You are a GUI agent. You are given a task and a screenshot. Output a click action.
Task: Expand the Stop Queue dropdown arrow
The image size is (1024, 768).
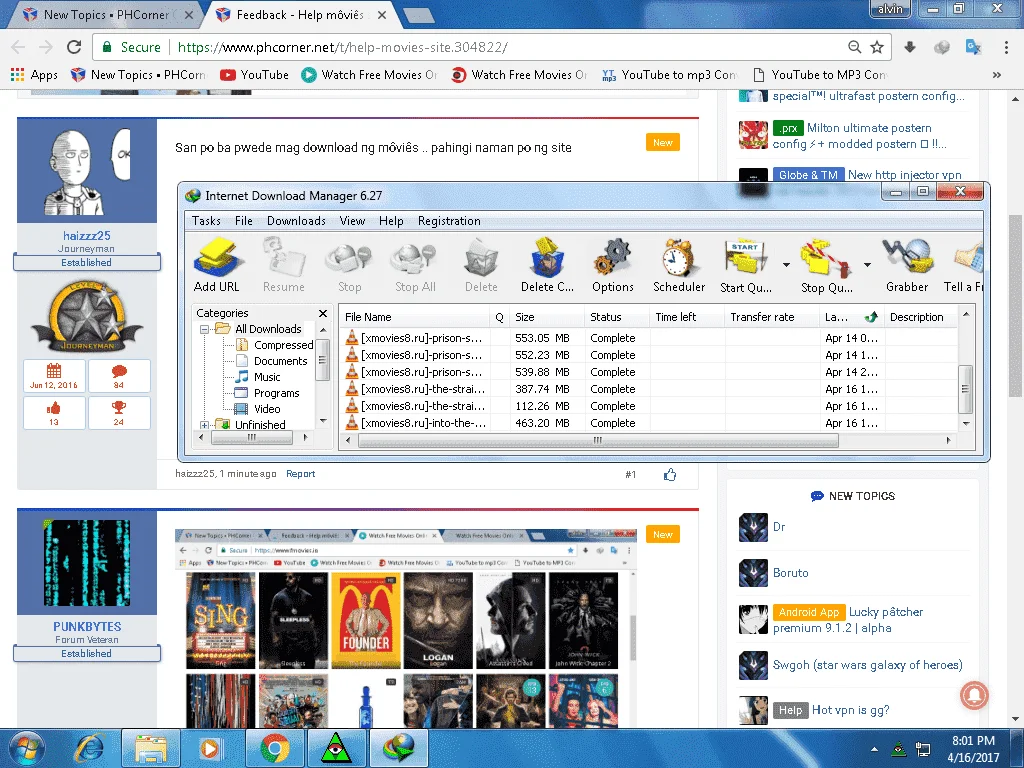(x=867, y=265)
